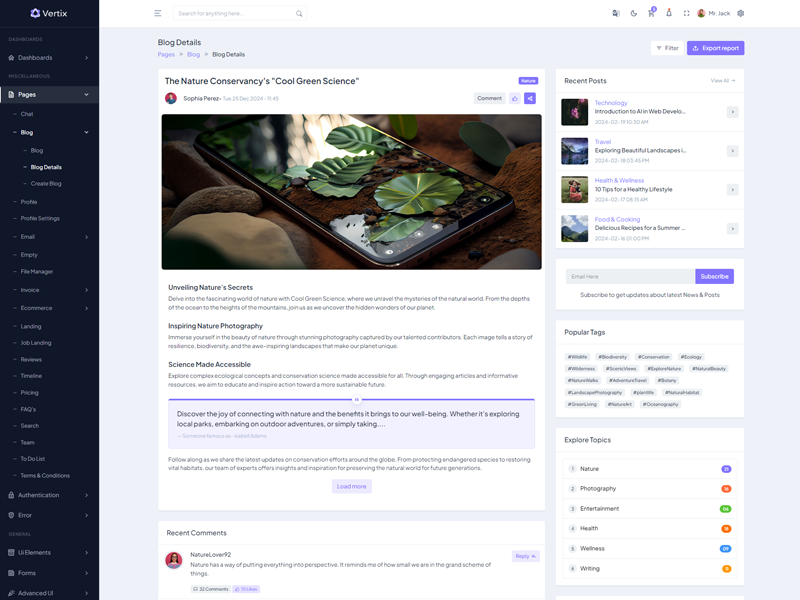The image size is (800, 600).
Task: Open the settings gear in header
Action: [741, 13]
